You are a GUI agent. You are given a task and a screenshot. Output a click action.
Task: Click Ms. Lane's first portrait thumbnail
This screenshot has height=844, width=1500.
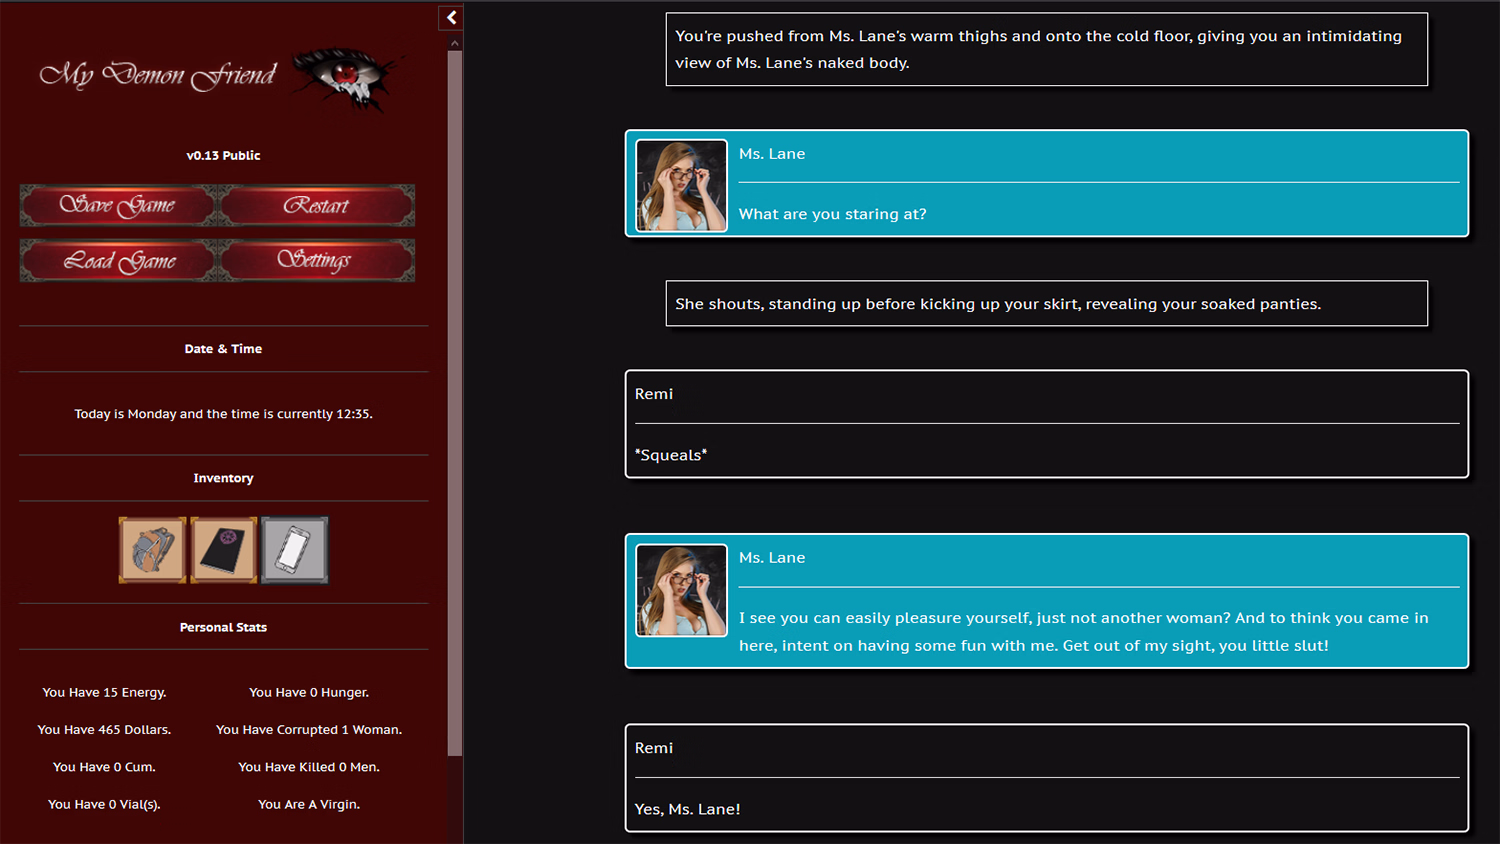click(682, 186)
